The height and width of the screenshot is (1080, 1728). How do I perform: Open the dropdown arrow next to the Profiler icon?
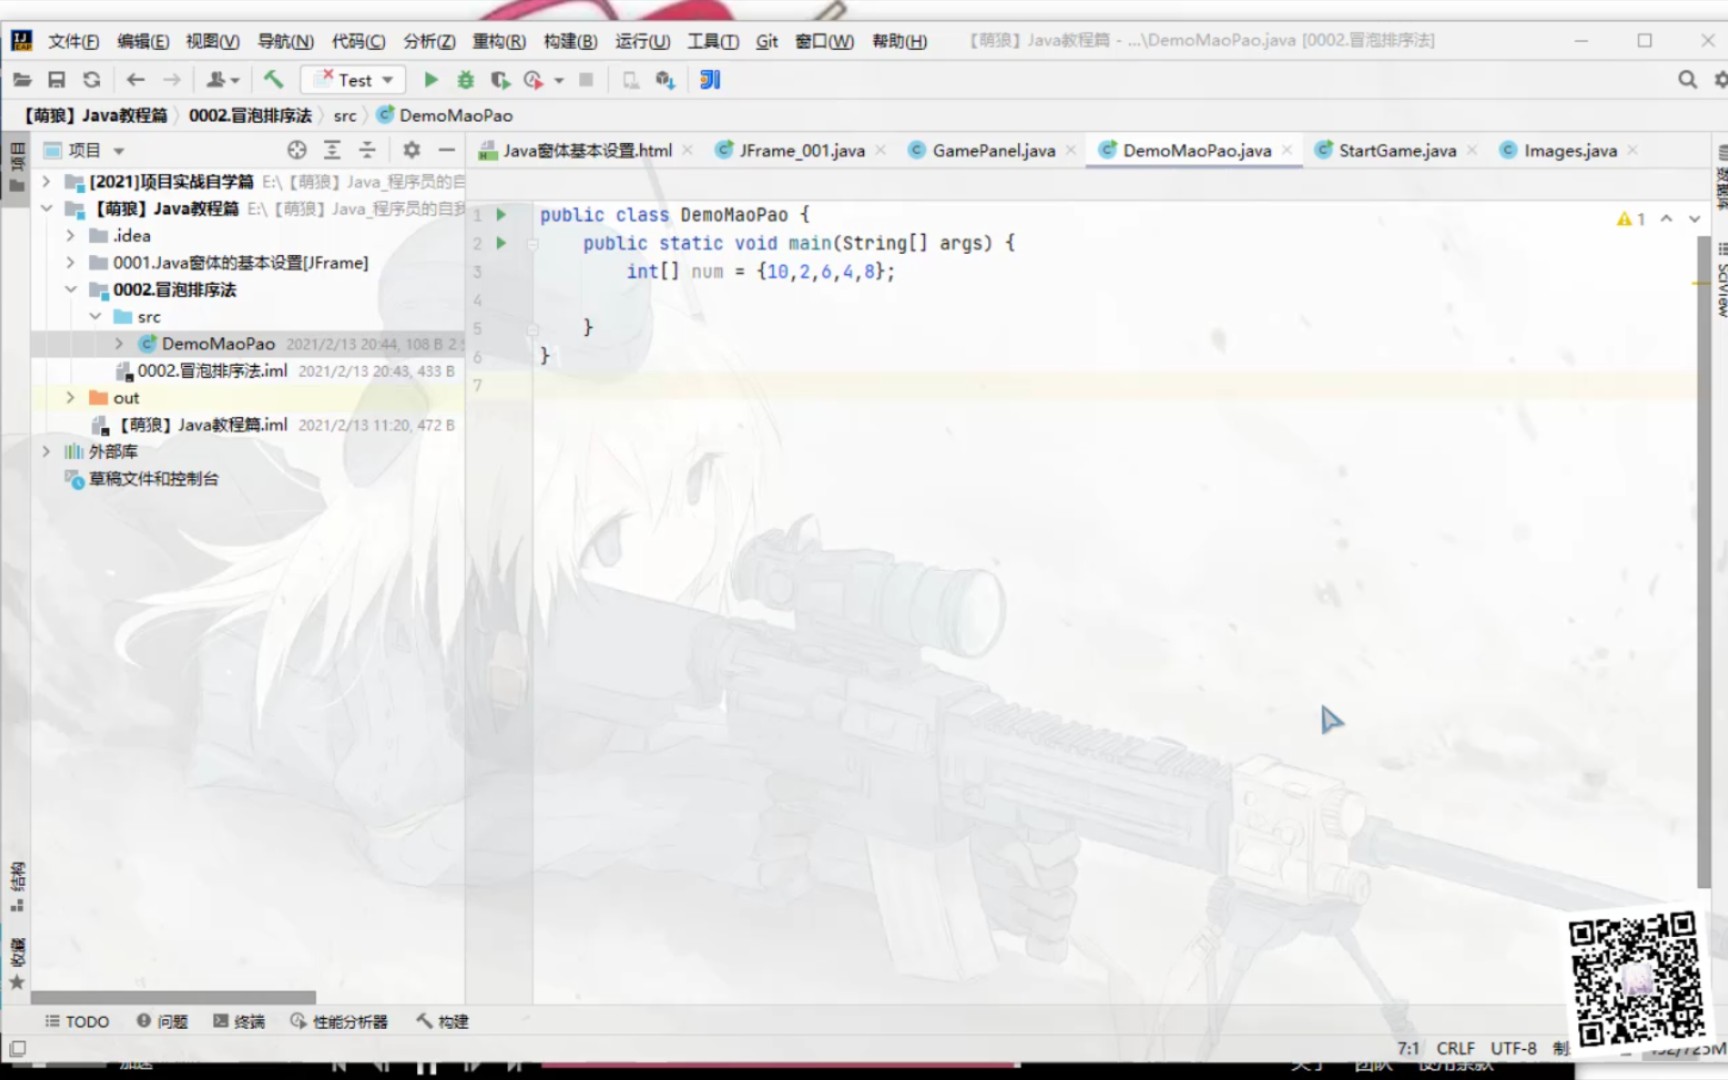(559, 80)
